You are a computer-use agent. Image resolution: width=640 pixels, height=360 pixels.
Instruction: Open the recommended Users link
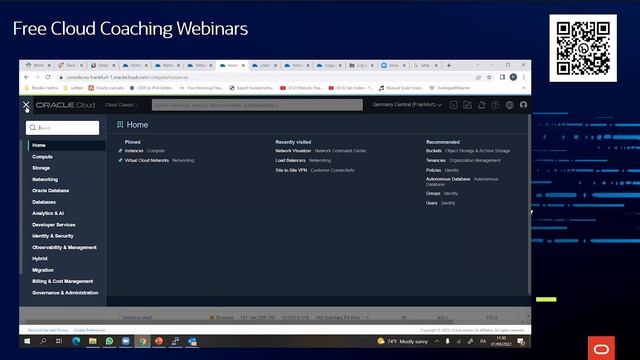pyautogui.click(x=431, y=203)
